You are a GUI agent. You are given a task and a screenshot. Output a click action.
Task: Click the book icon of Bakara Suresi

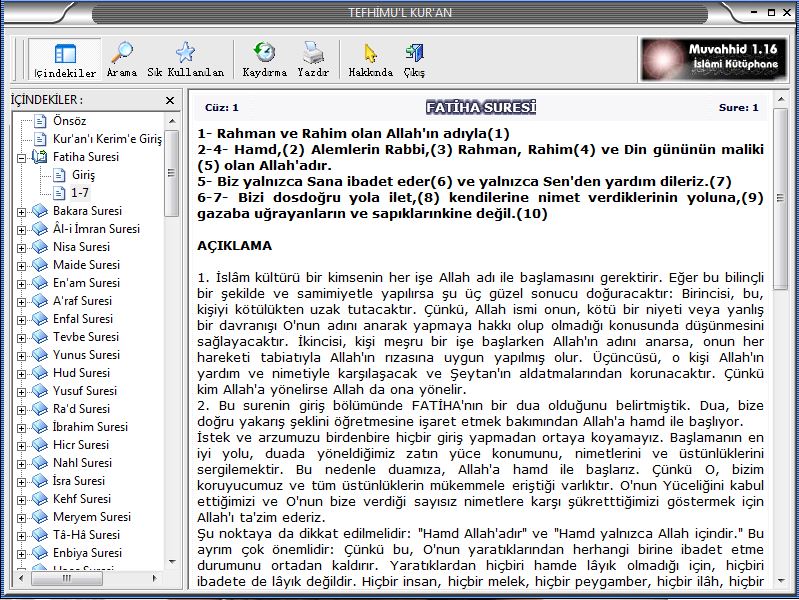(x=40, y=211)
